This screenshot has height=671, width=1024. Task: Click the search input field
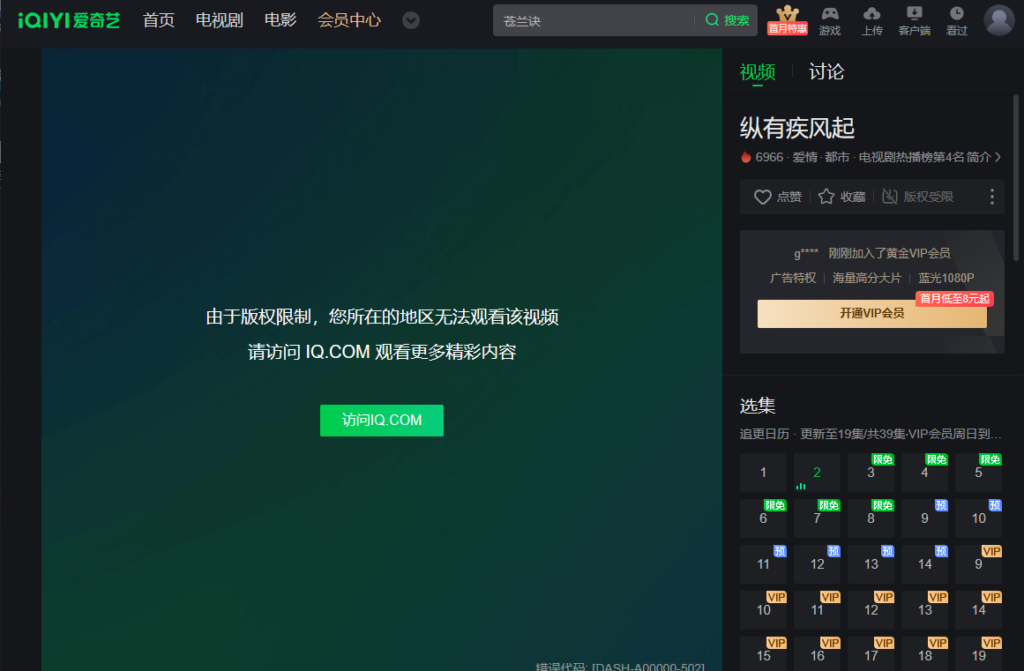point(595,20)
